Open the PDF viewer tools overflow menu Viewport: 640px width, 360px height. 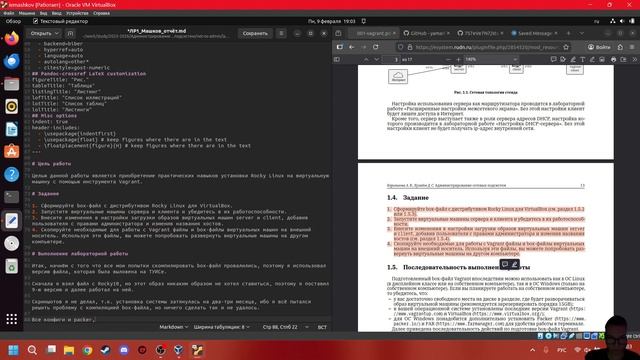click(x=635, y=59)
